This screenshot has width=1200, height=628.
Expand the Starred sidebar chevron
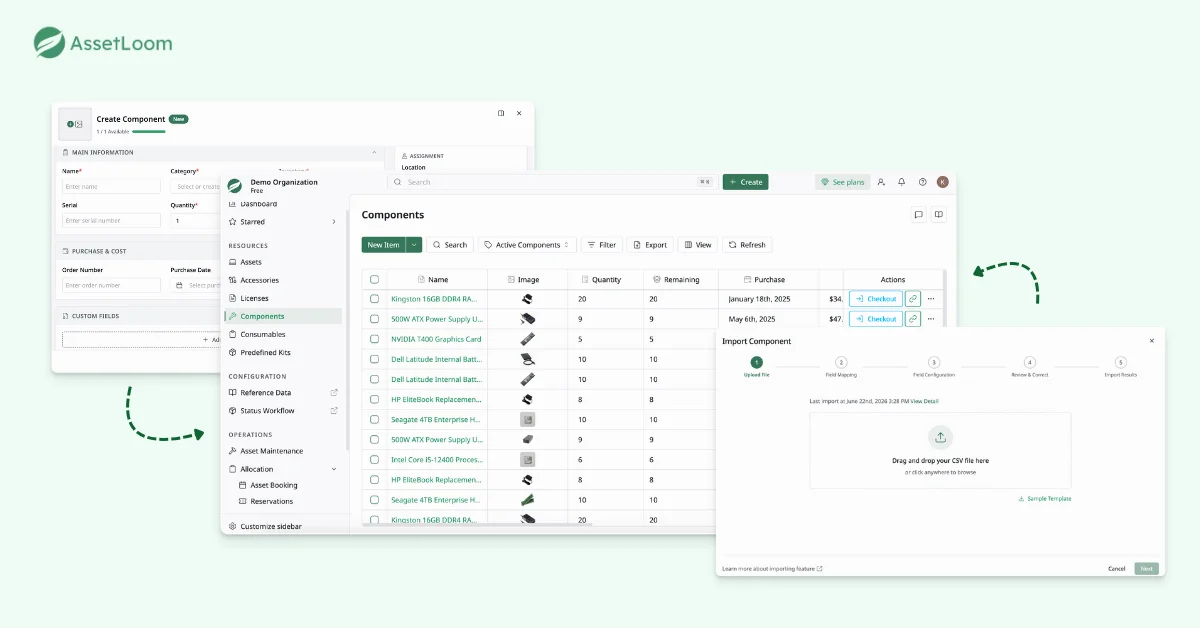tap(334, 222)
